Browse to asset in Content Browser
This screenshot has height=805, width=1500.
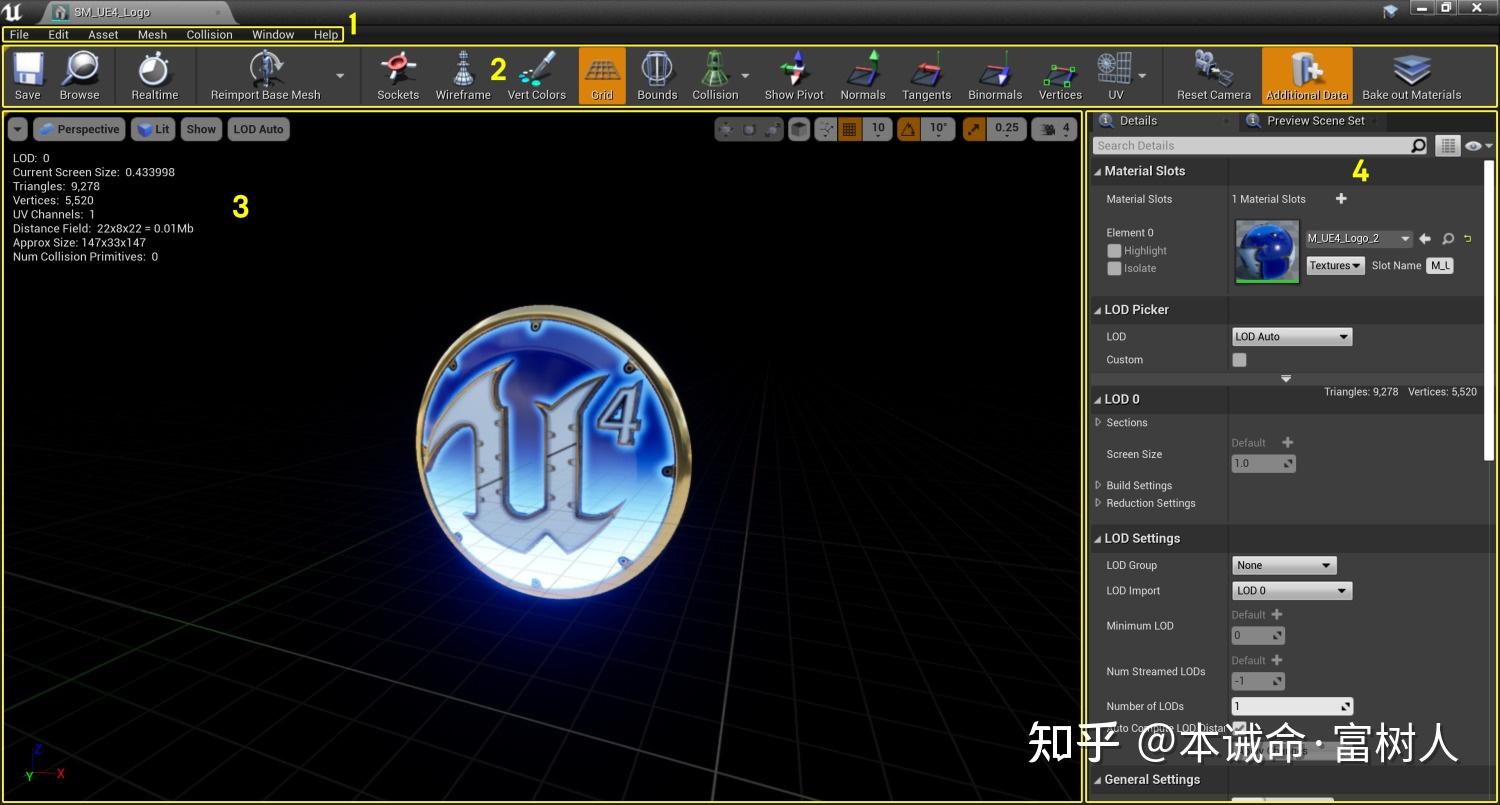79,76
